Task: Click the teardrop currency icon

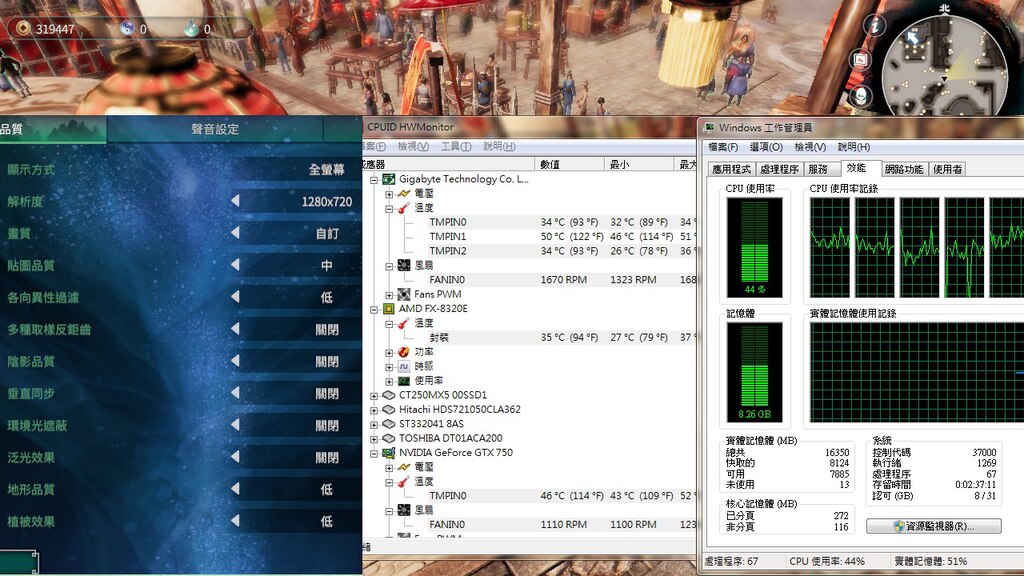Action: click(191, 28)
